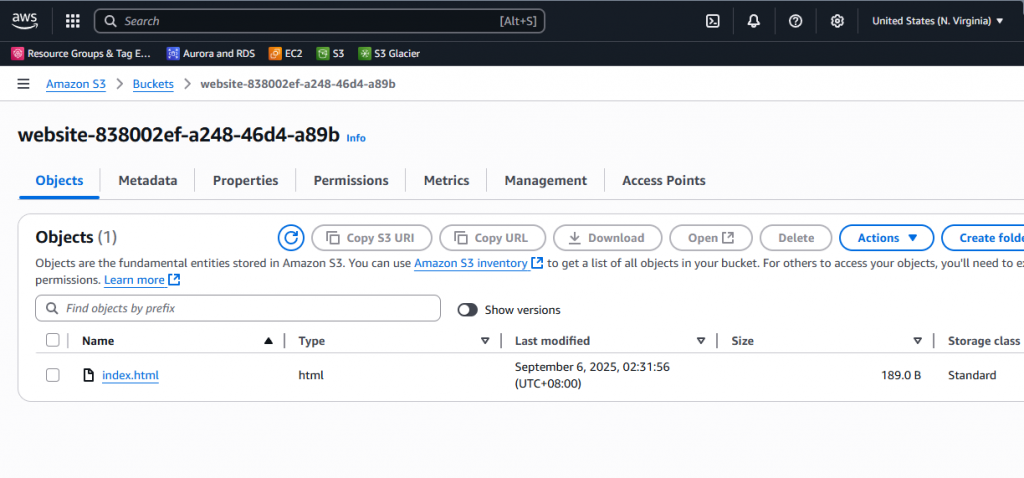The image size is (1024, 478).
Task: Expand the Actions dropdown button
Action: [887, 238]
